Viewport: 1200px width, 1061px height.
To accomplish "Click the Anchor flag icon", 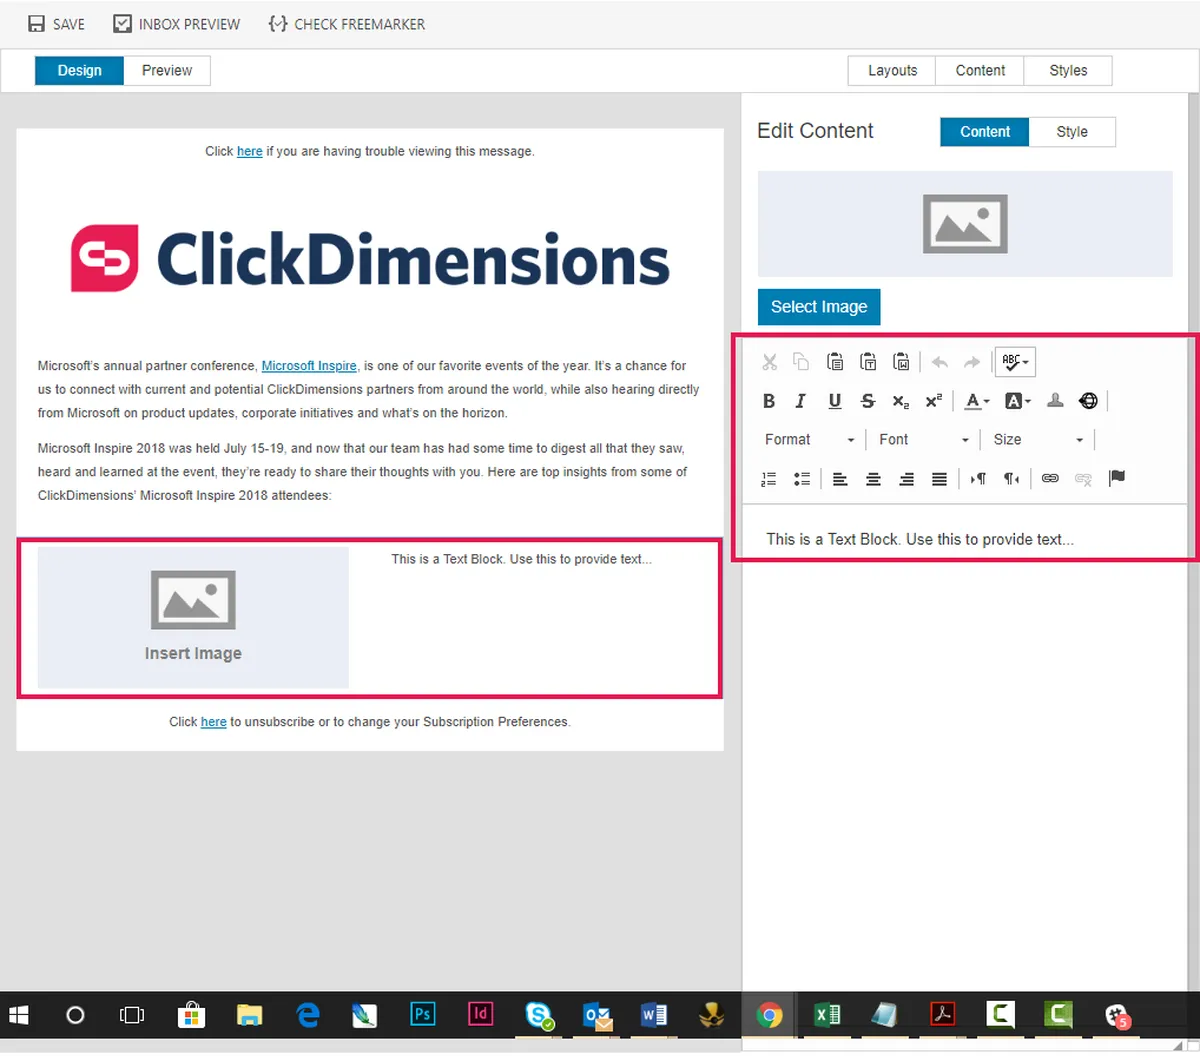I will 1117,479.
